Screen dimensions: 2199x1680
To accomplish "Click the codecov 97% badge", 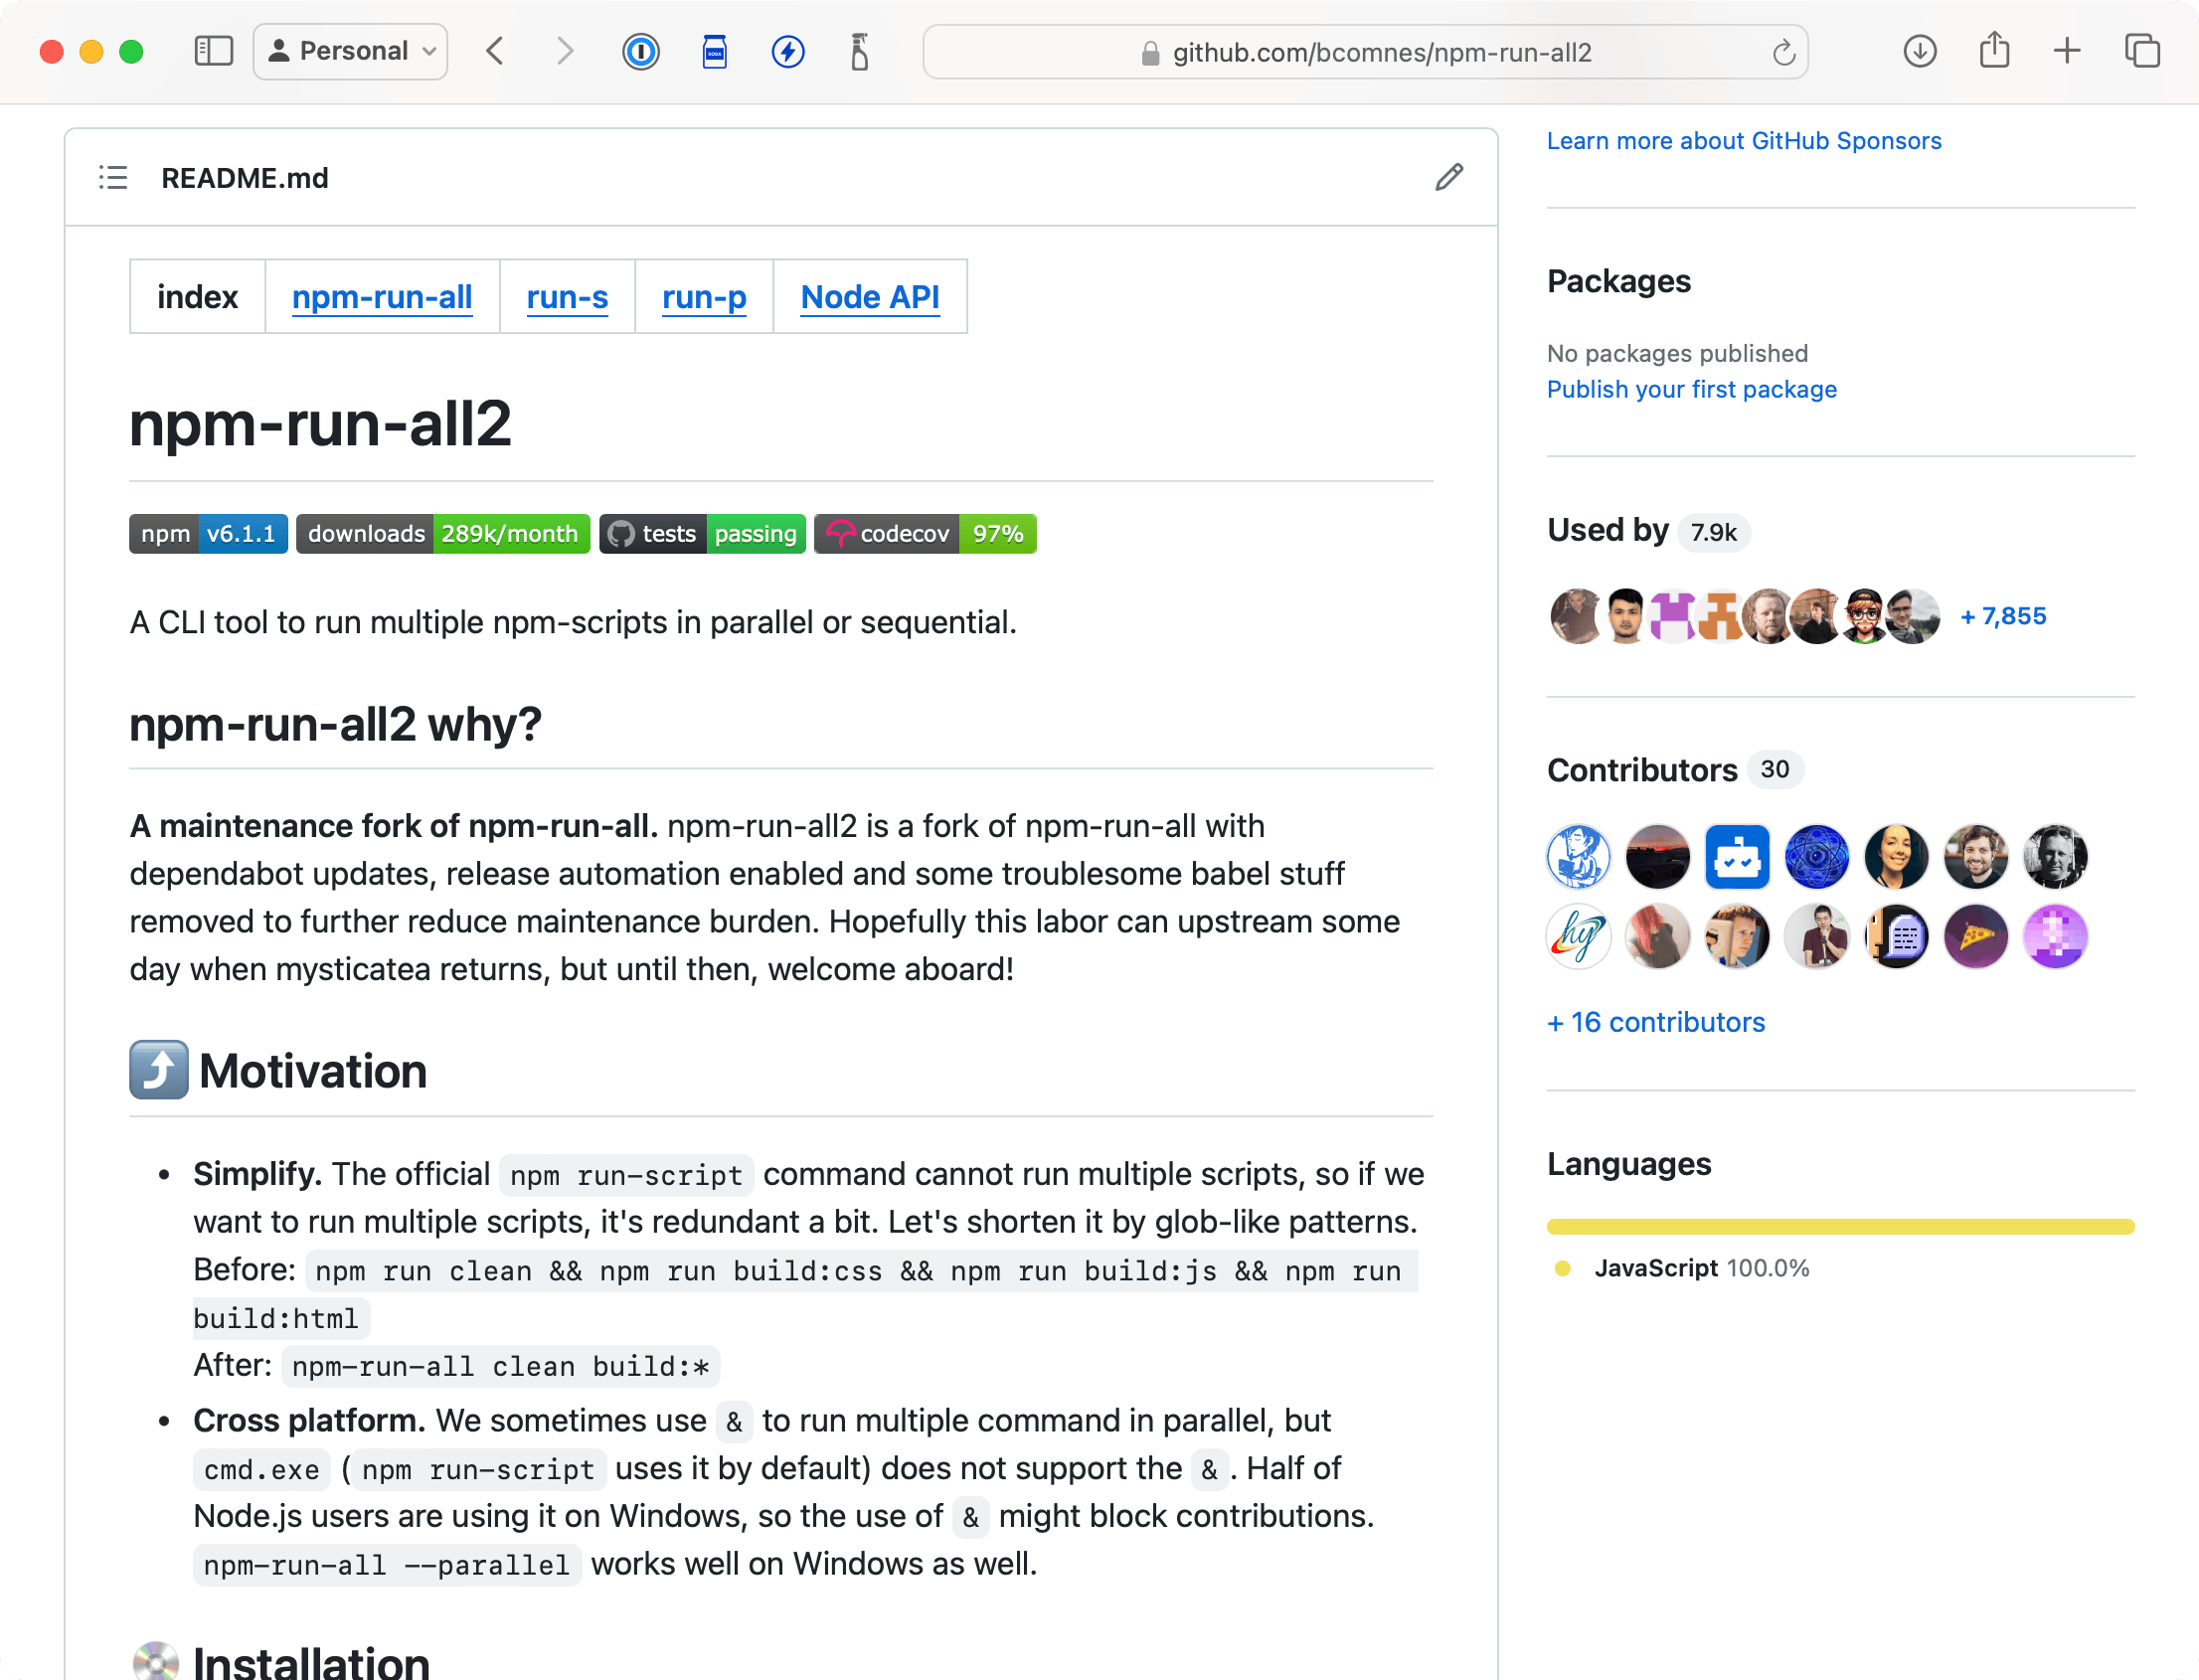I will [x=925, y=534].
